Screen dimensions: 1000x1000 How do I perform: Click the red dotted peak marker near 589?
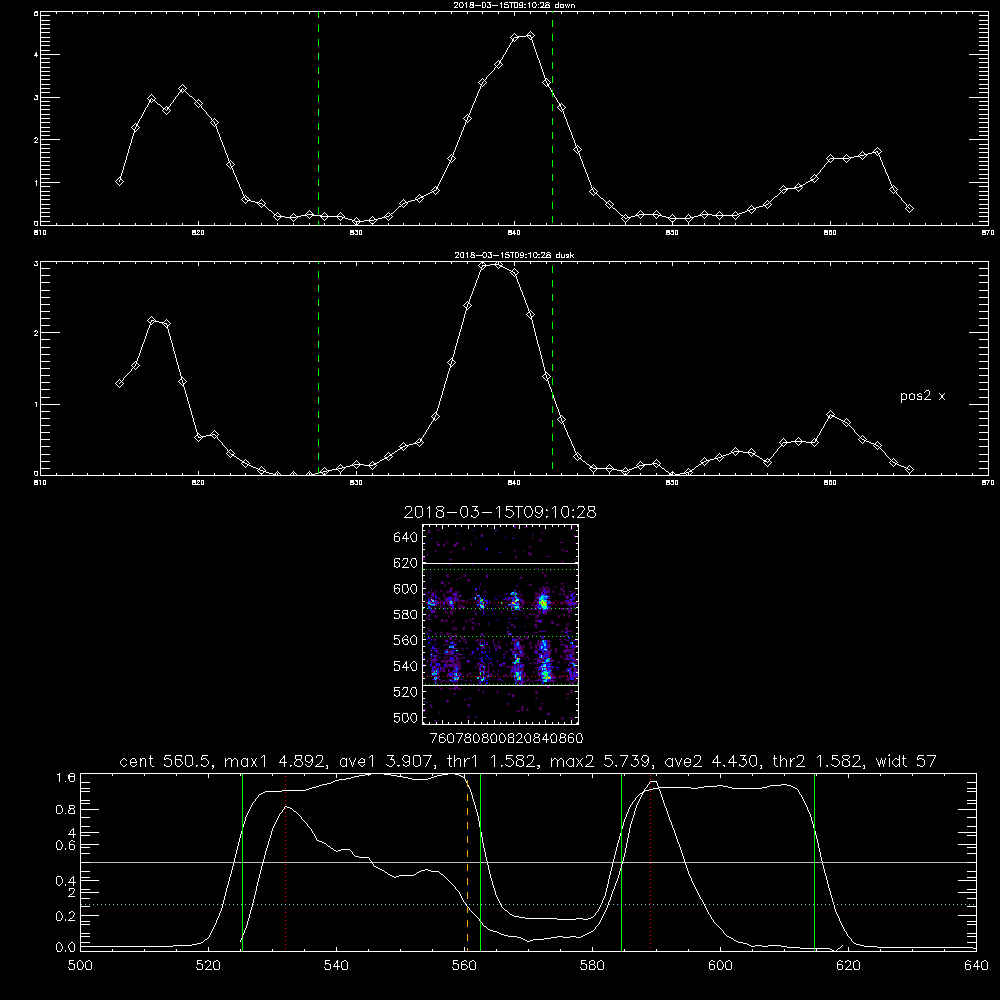651,862
